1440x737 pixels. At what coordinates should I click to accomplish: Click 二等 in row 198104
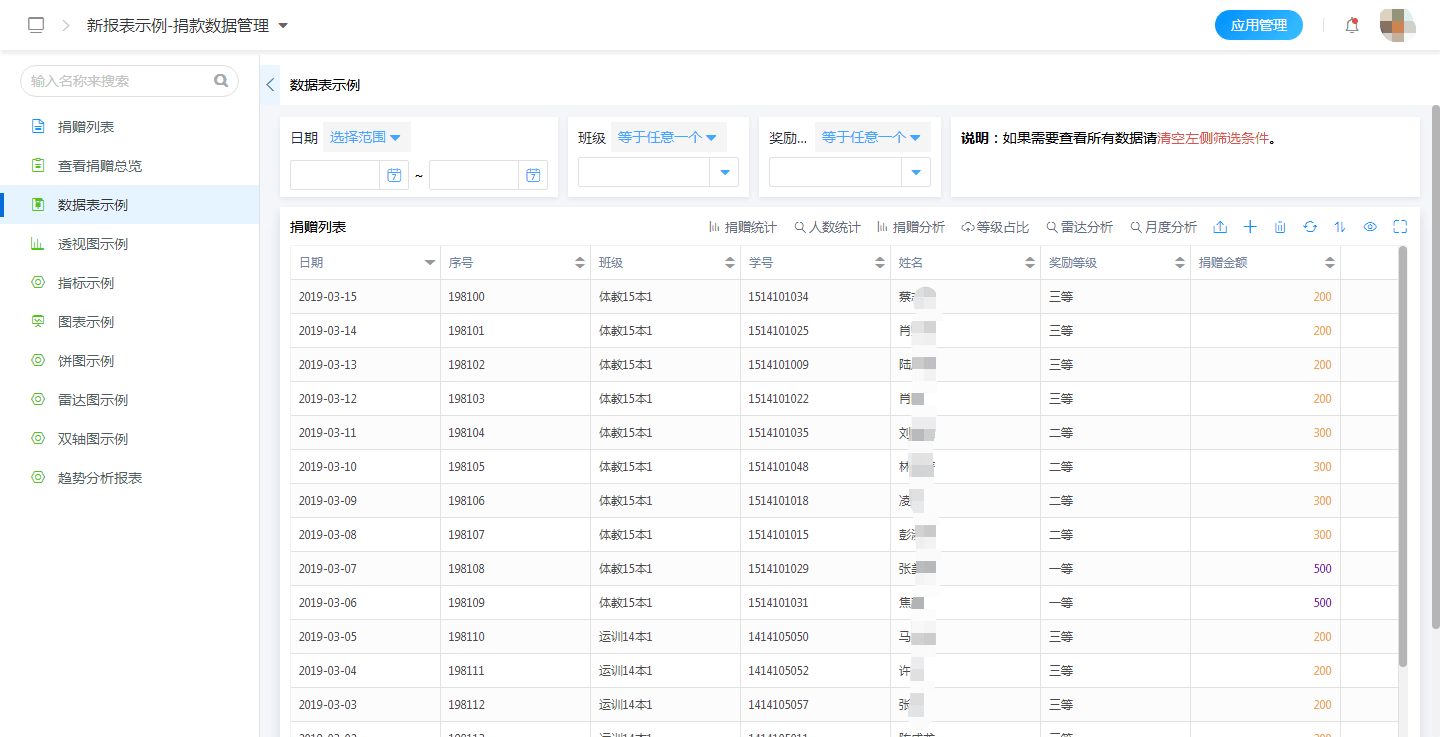point(1061,433)
